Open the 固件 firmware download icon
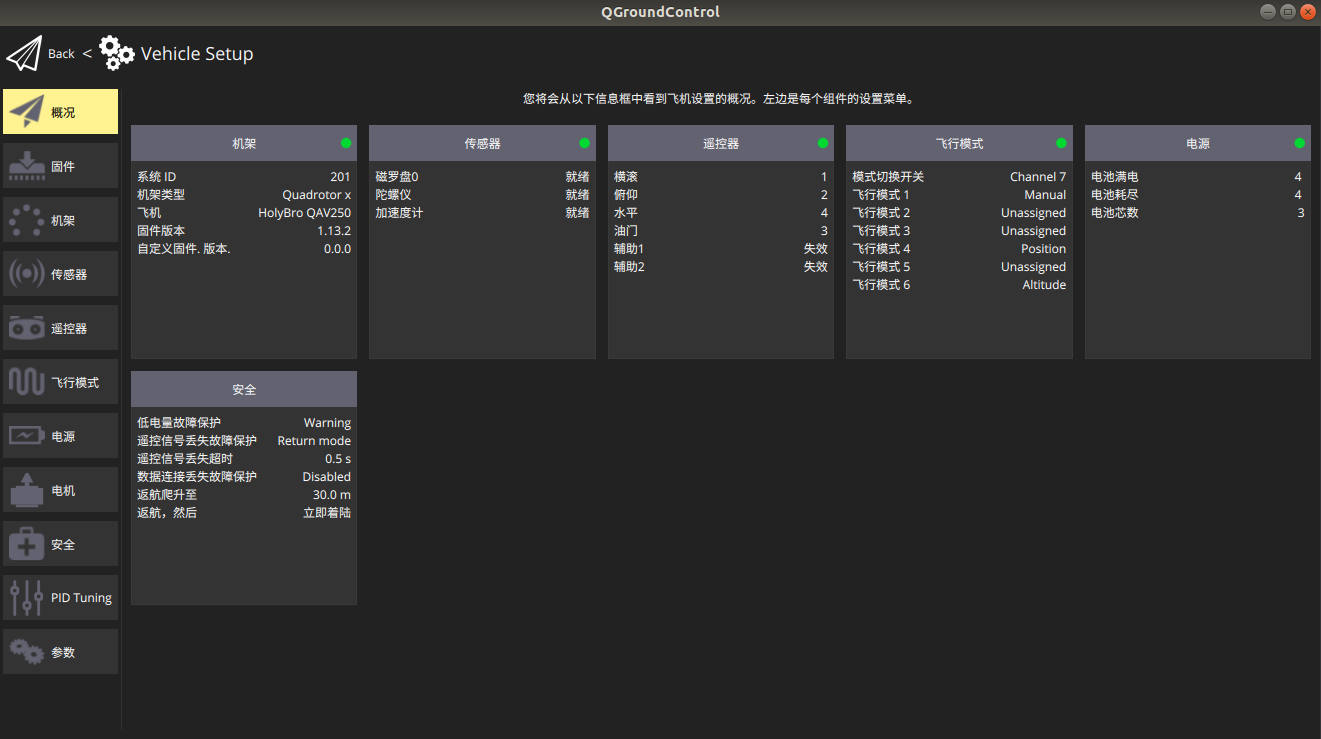 [x=27, y=166]
